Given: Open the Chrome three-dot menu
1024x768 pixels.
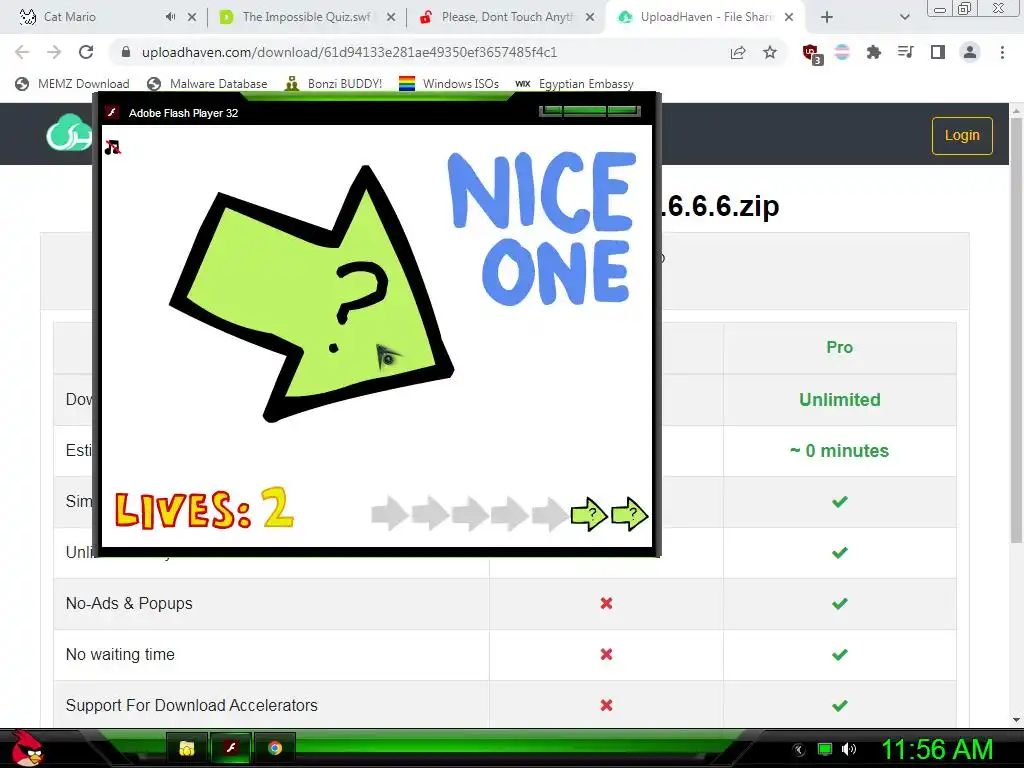Looking at the screenshot, I should click(x=1002, y=52).
